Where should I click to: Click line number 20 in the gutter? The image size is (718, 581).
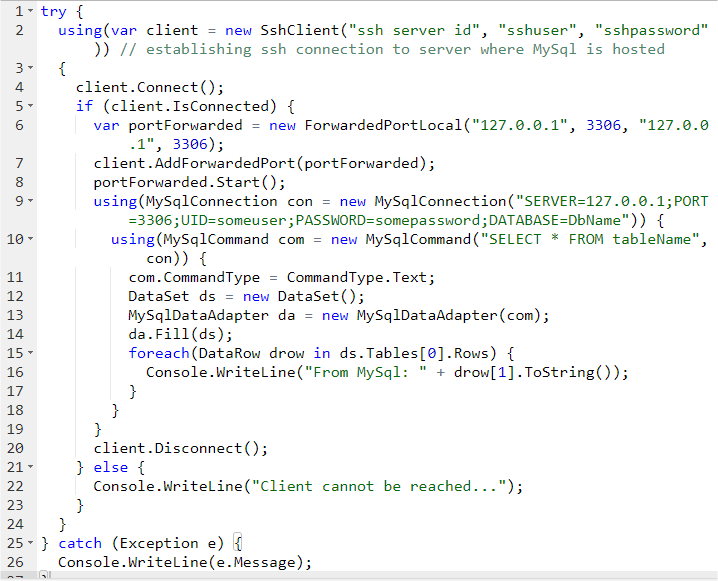pyautogui.click(x=16, y=448)
